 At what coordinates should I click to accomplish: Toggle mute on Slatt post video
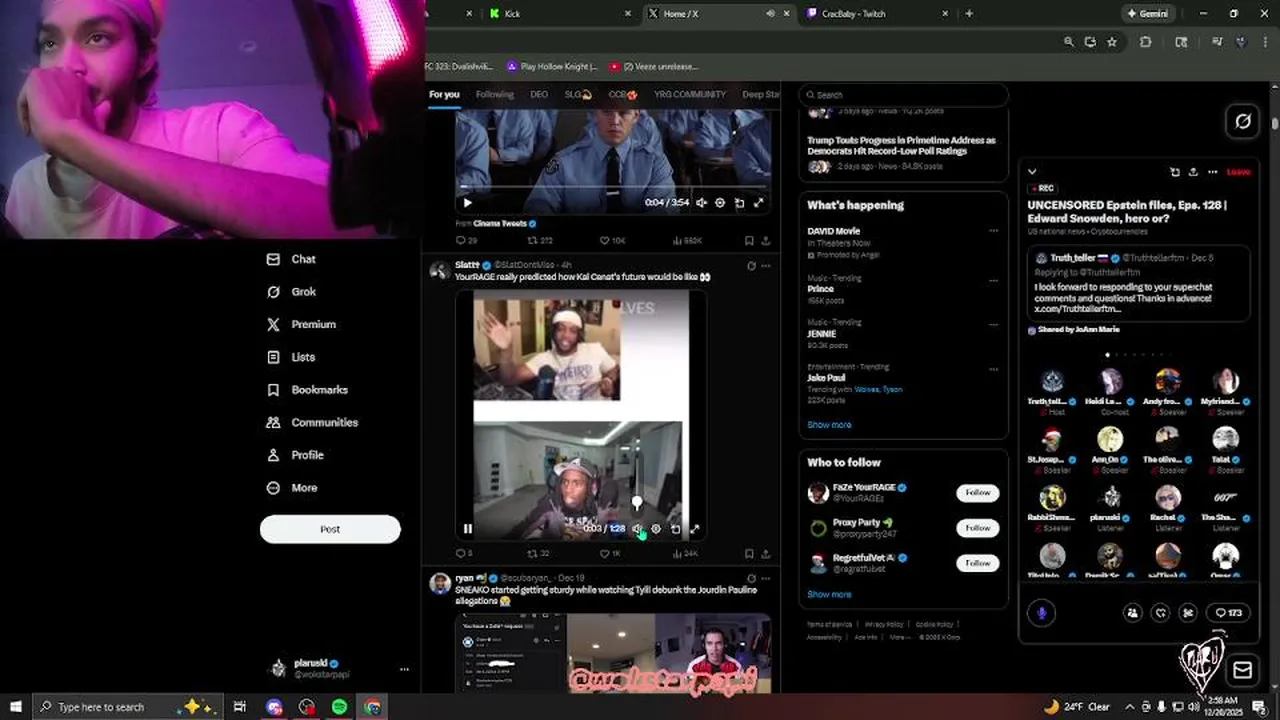point(637,529)
